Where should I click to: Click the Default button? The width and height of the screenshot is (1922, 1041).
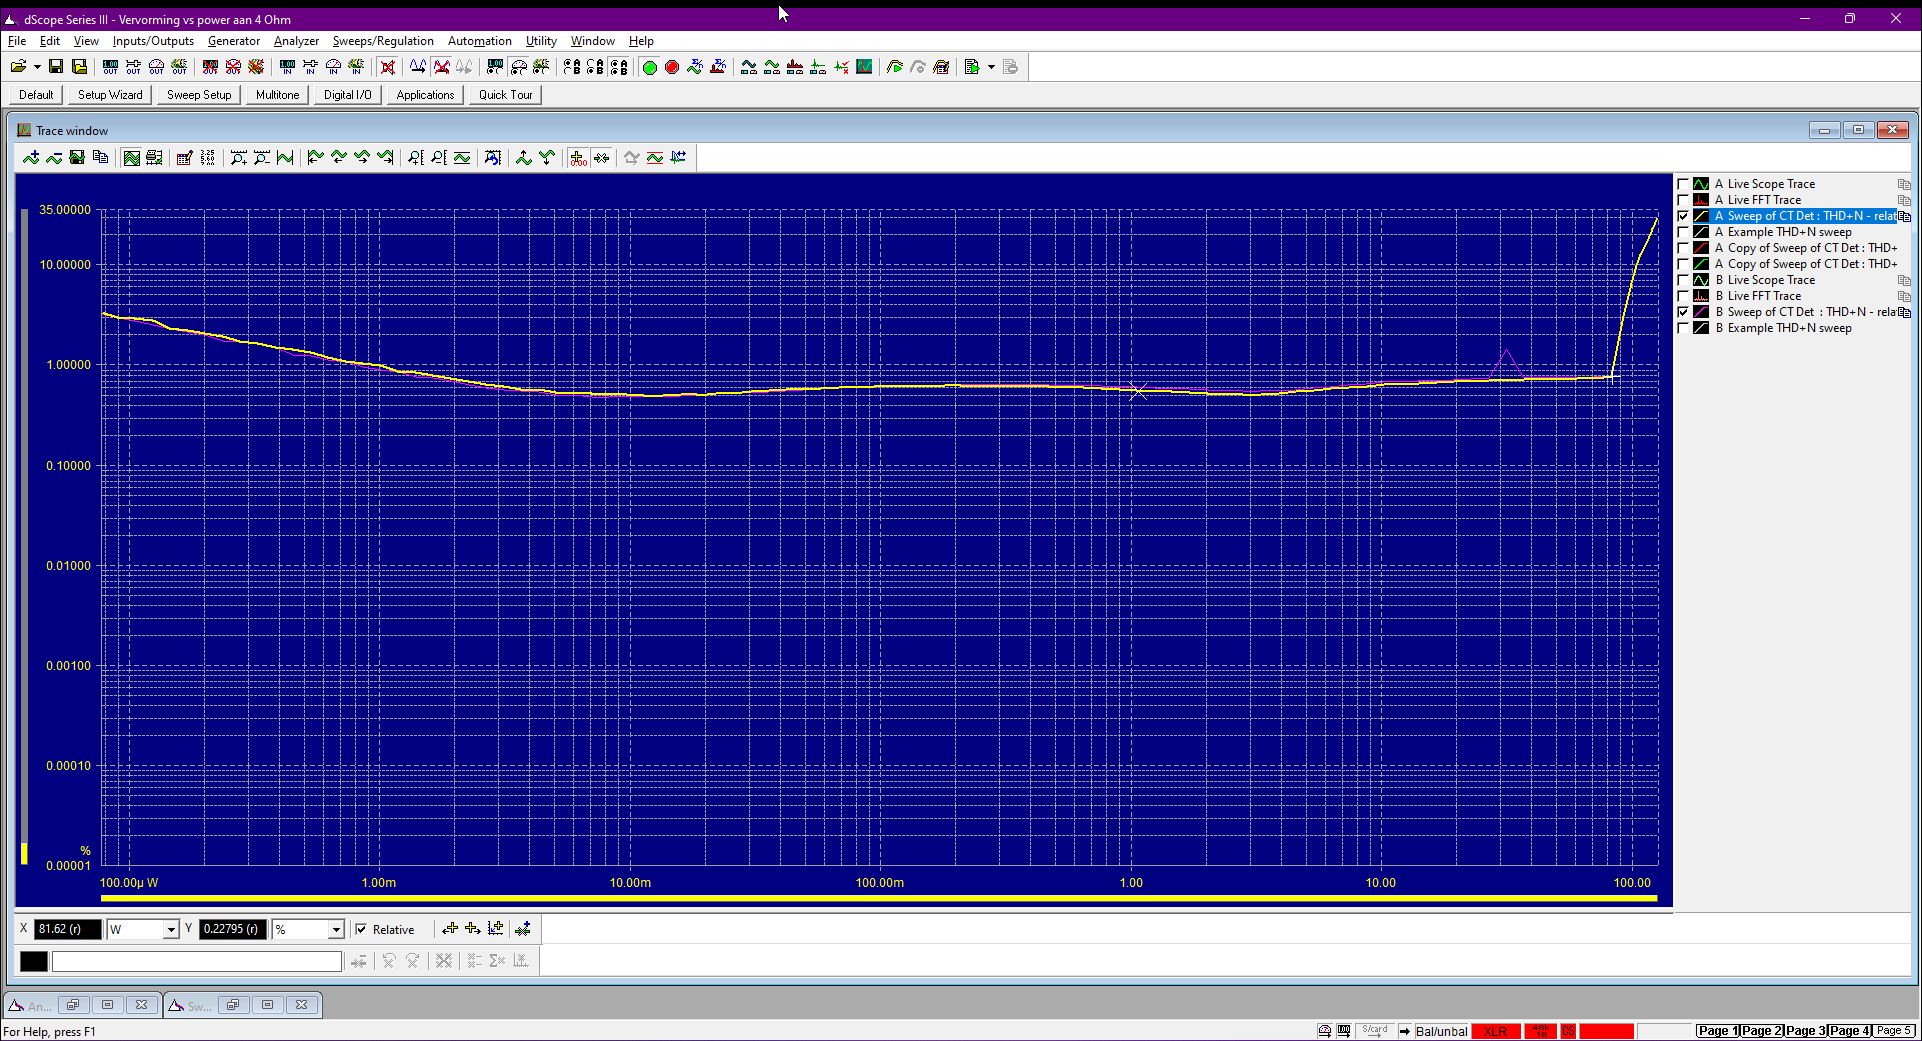click(x=36, y=95)
